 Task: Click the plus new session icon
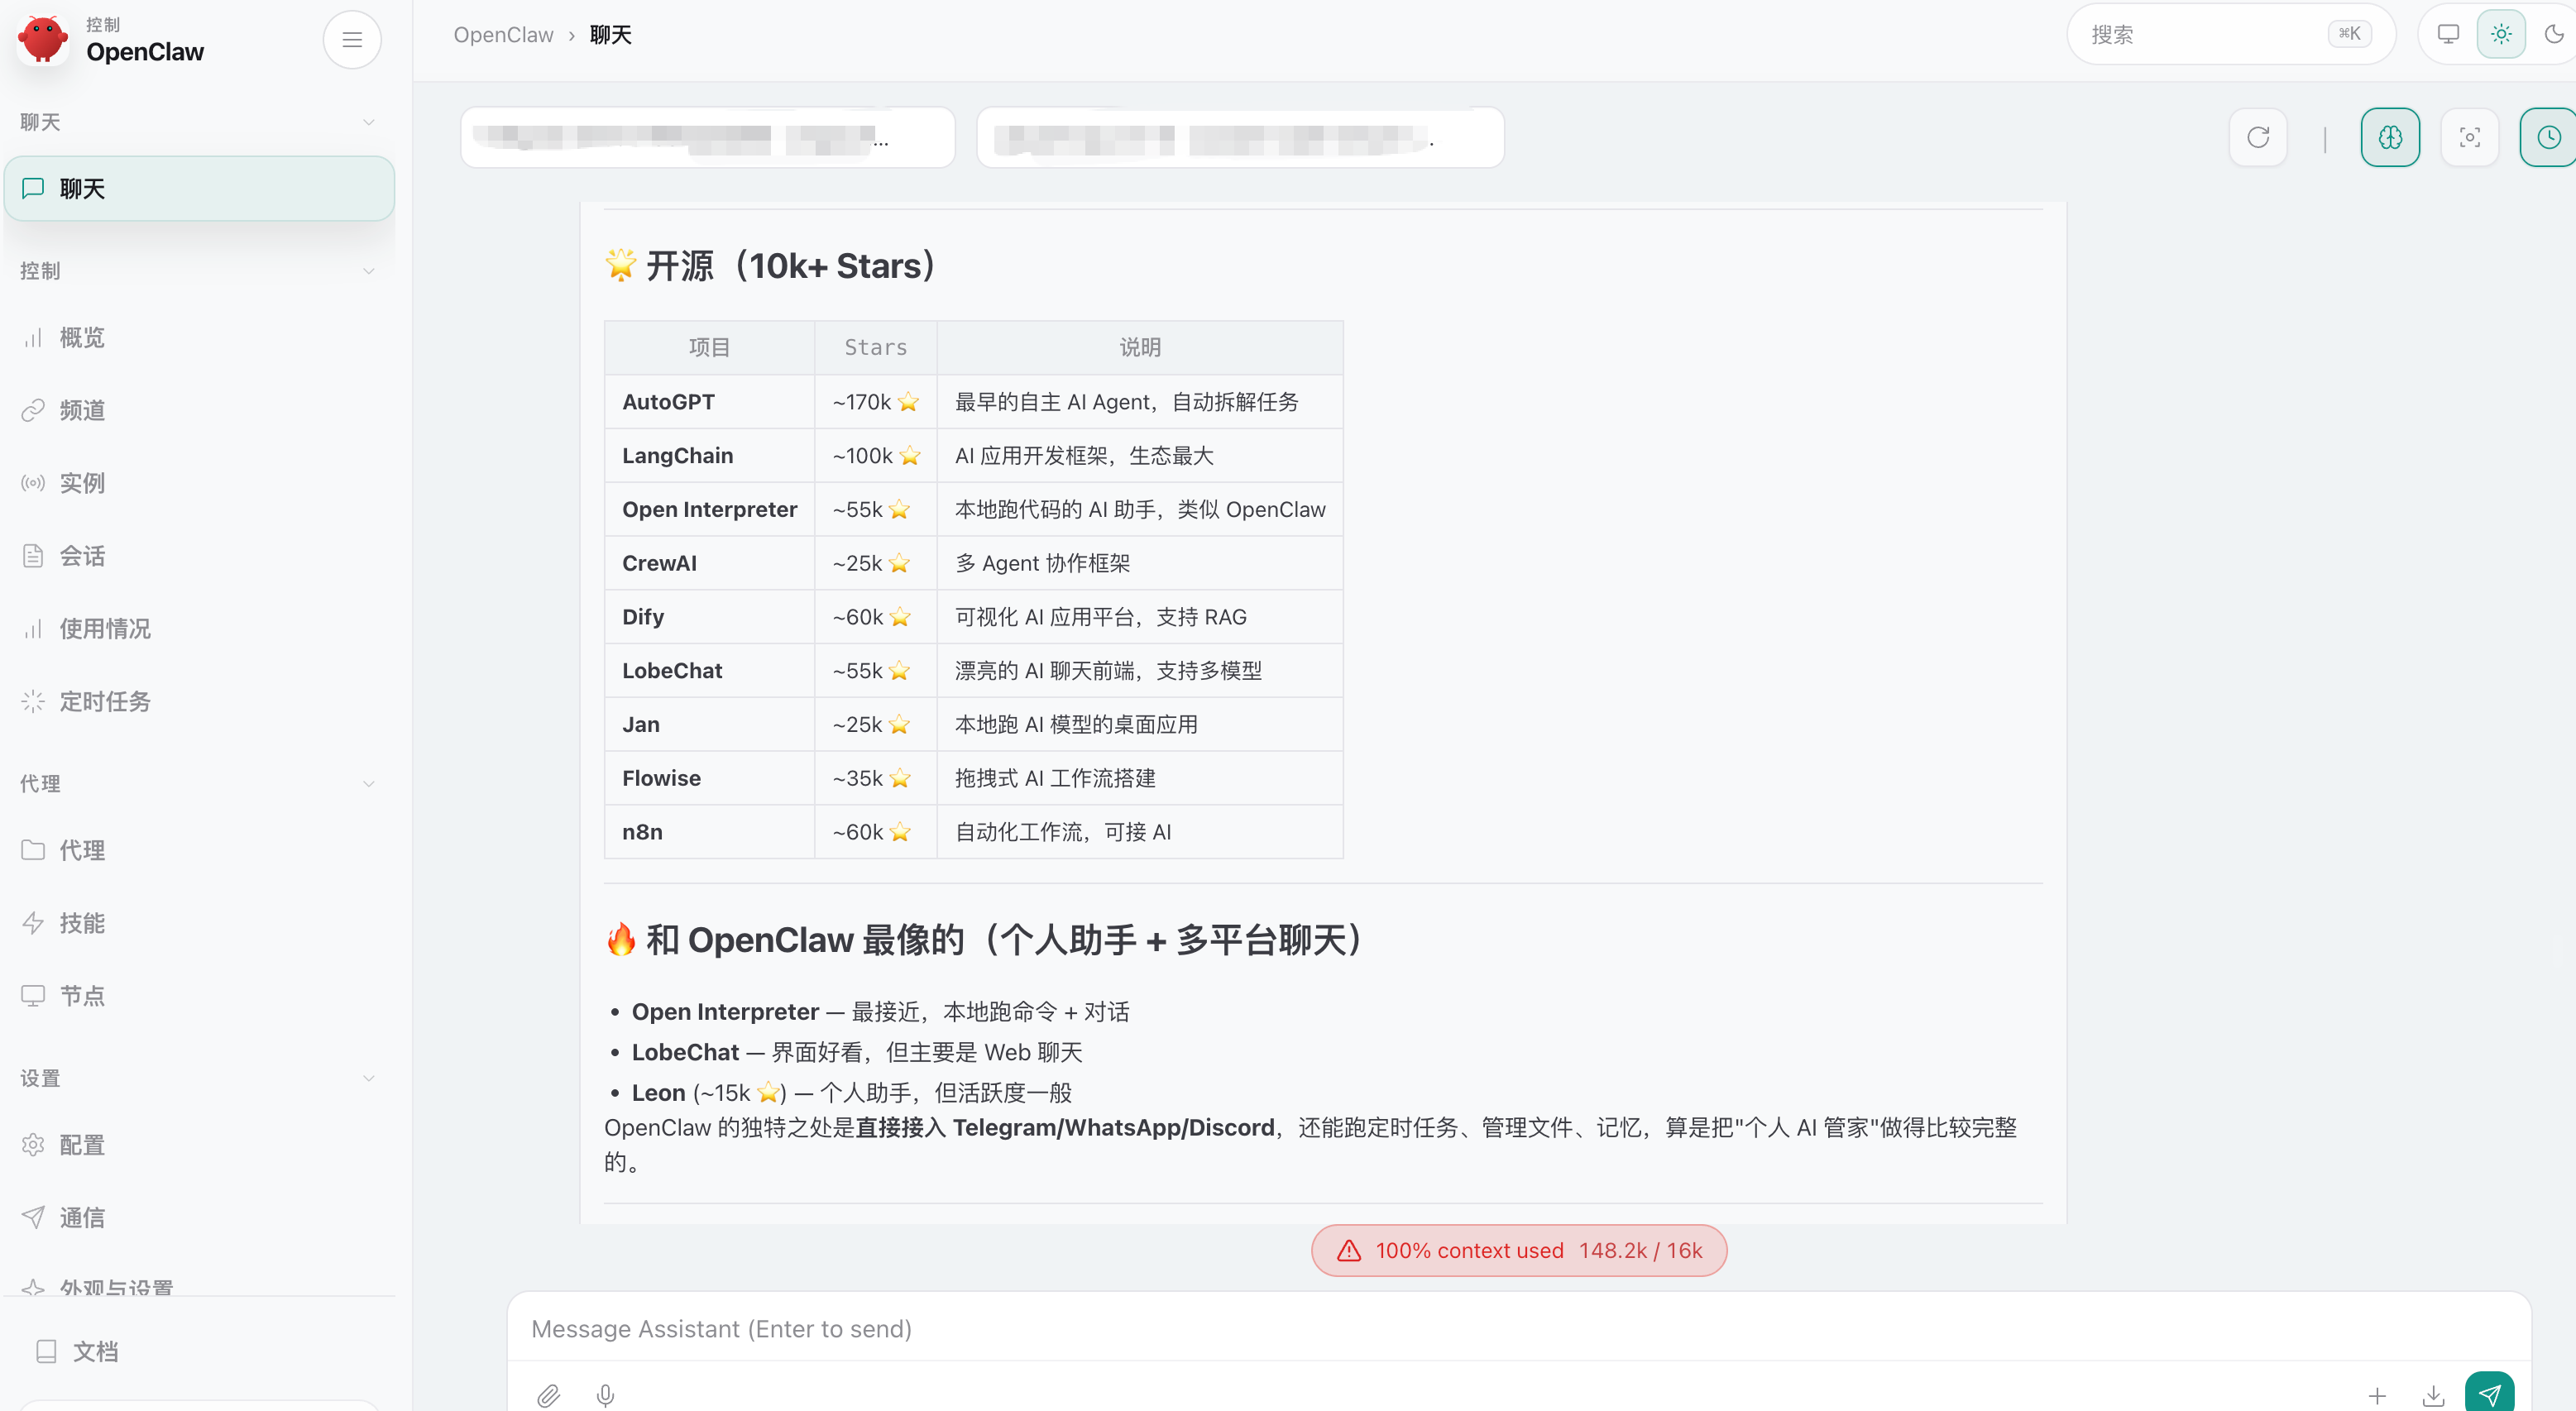click(2377, 1395)
